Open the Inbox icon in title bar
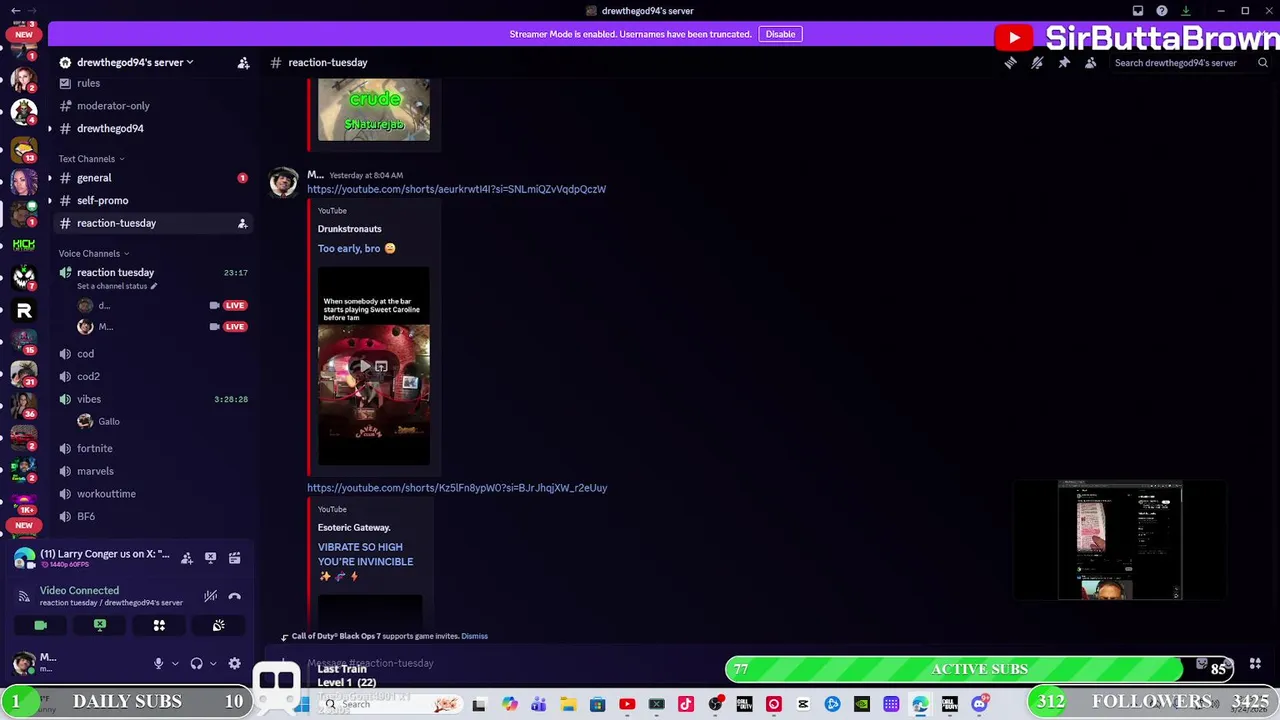Image resolution: width=1280 pixels, height=720 pixels. coord(1138,11)
